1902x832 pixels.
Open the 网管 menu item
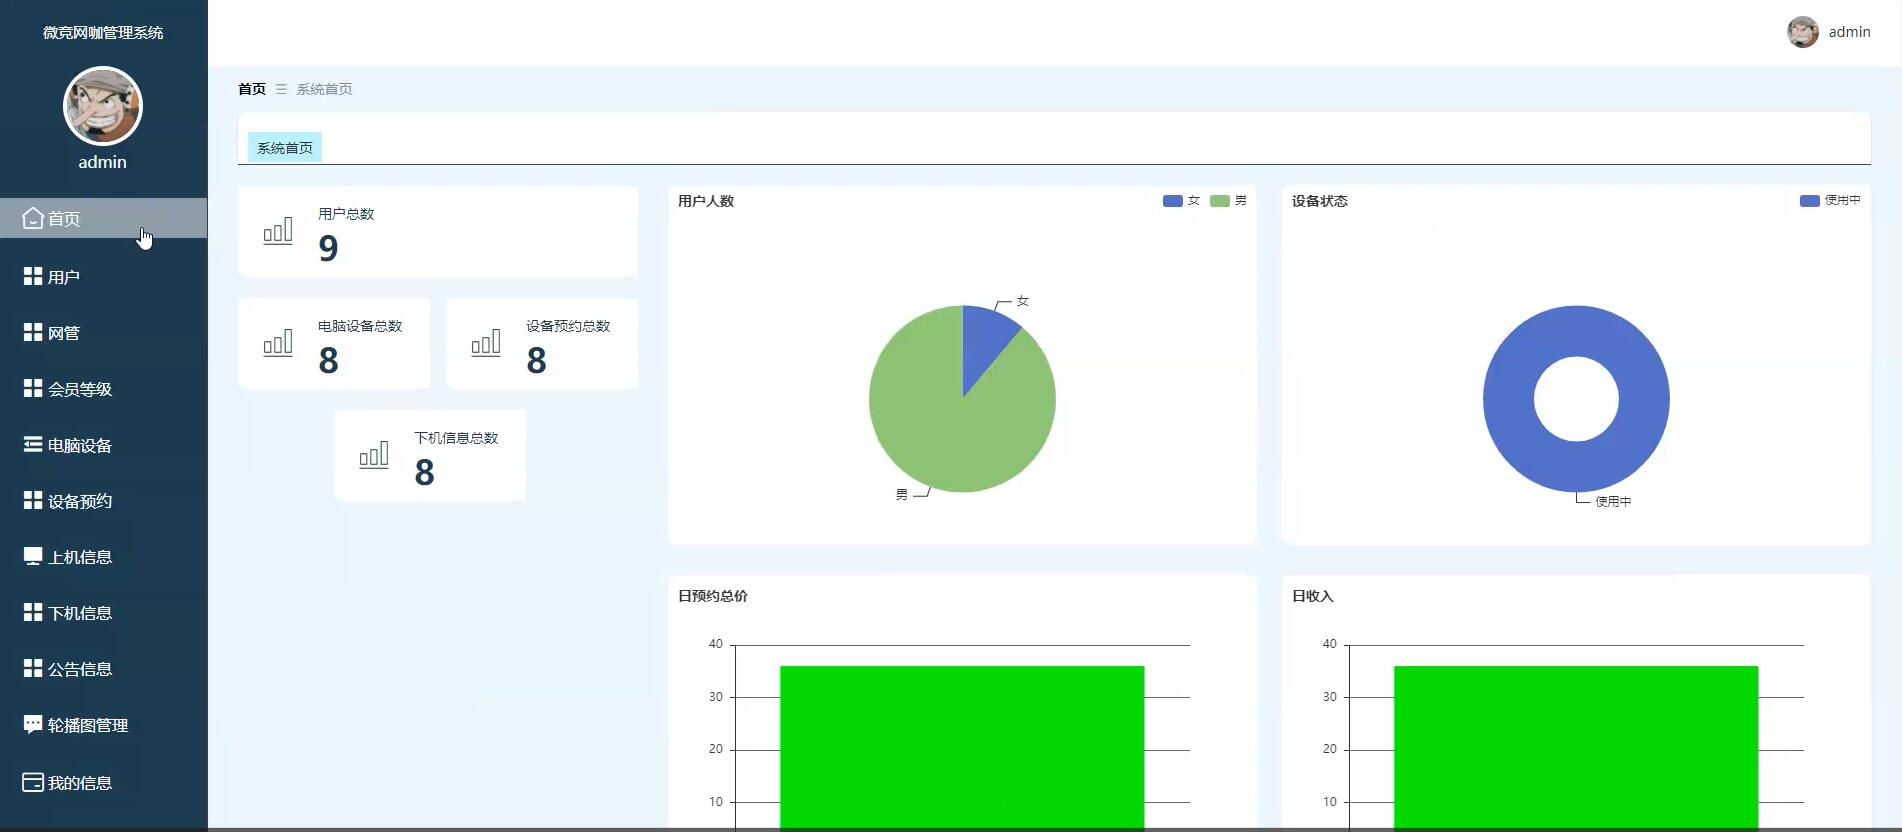click(x=104, y=332)
